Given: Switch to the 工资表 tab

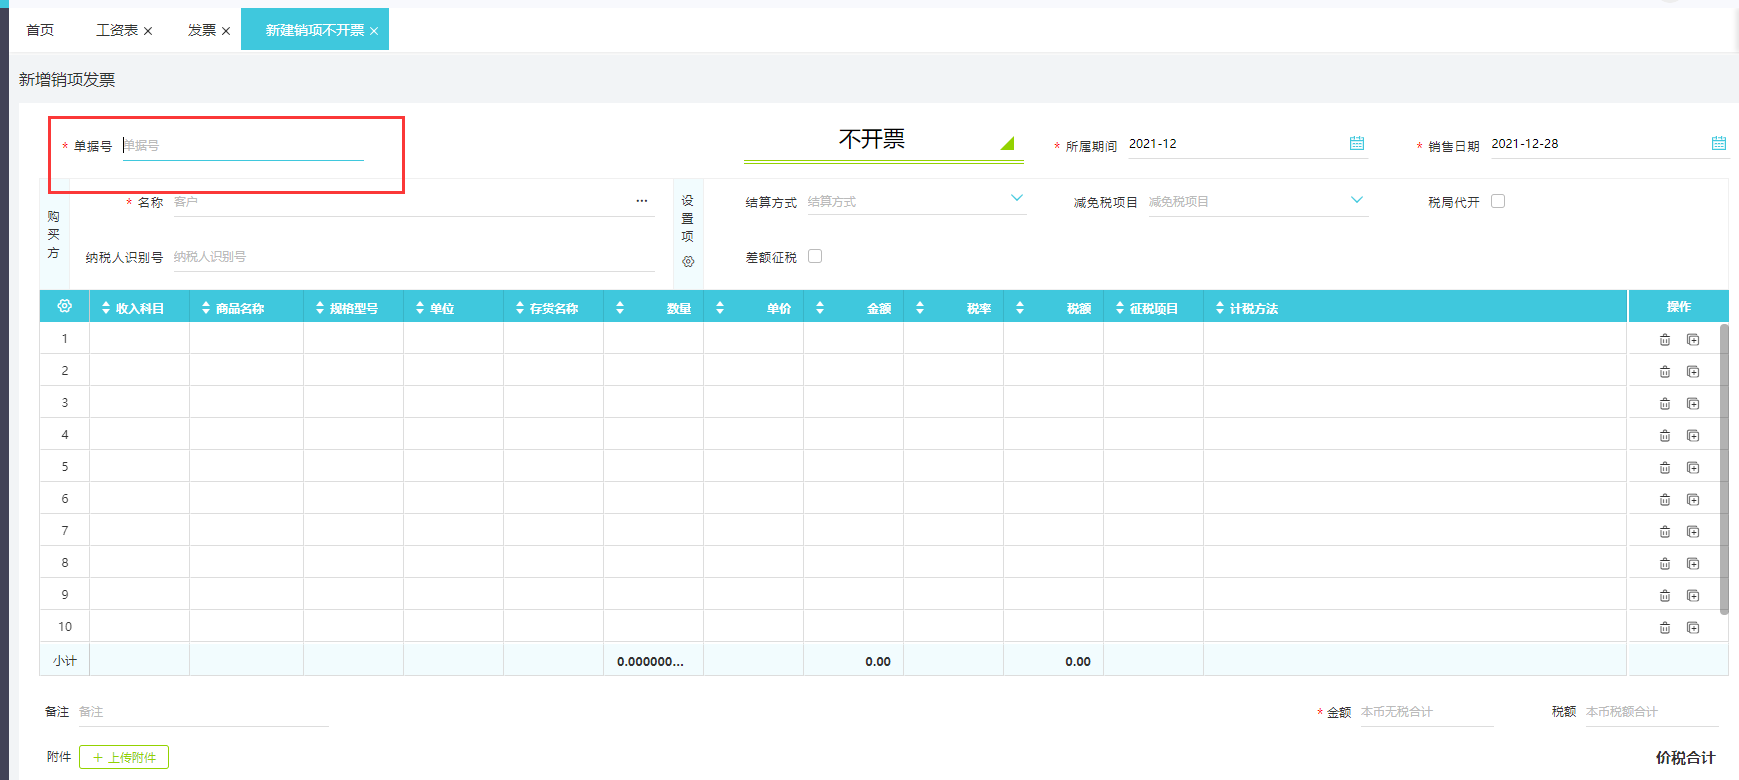Looking at the screenshot, I should click(x=117, y=30).
